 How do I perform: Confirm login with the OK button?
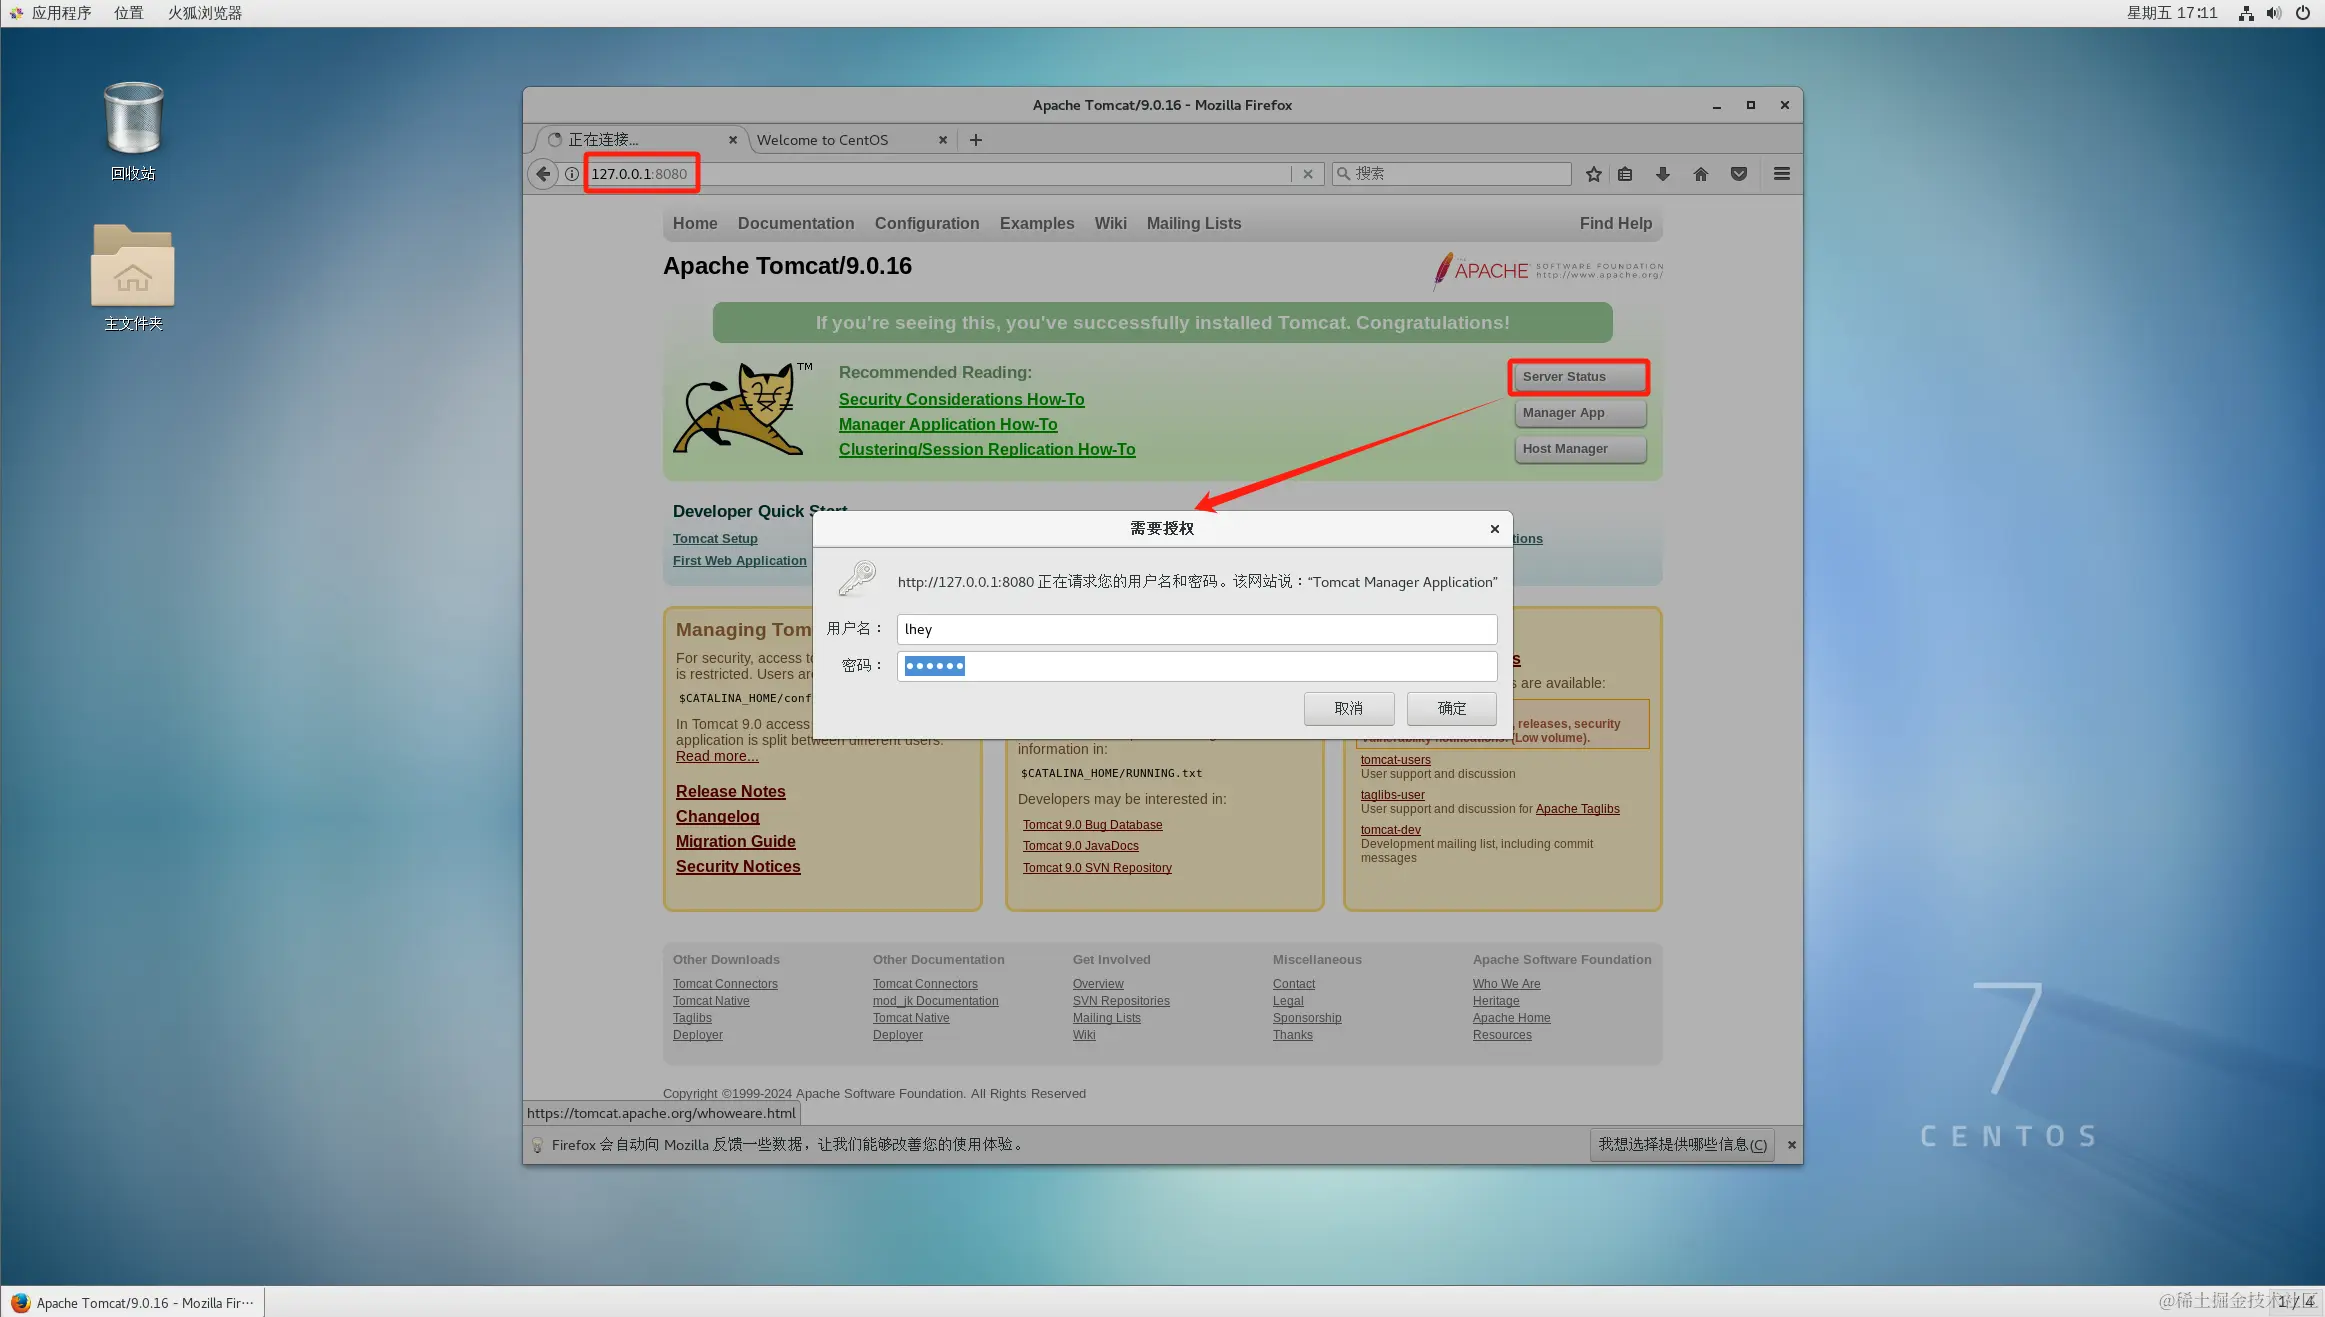(x=1451, y=709)
